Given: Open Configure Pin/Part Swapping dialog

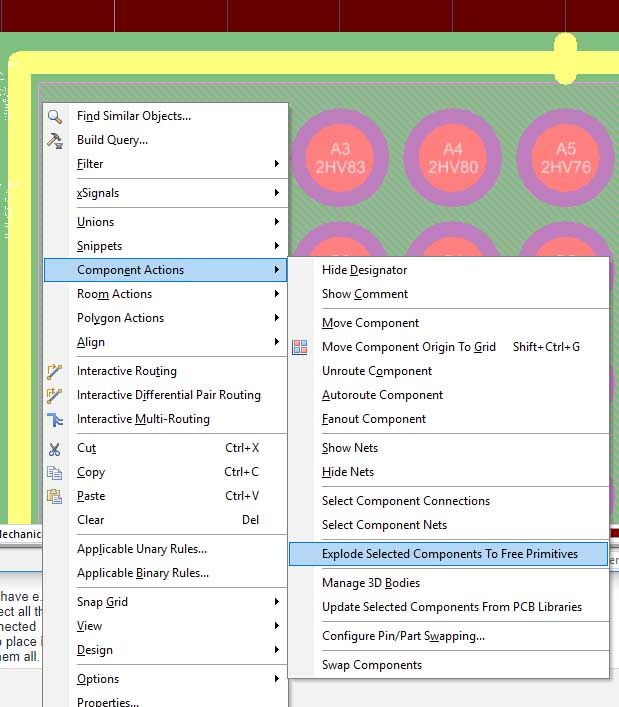Looking at the screenshot, I should click(x=403, y=636).
